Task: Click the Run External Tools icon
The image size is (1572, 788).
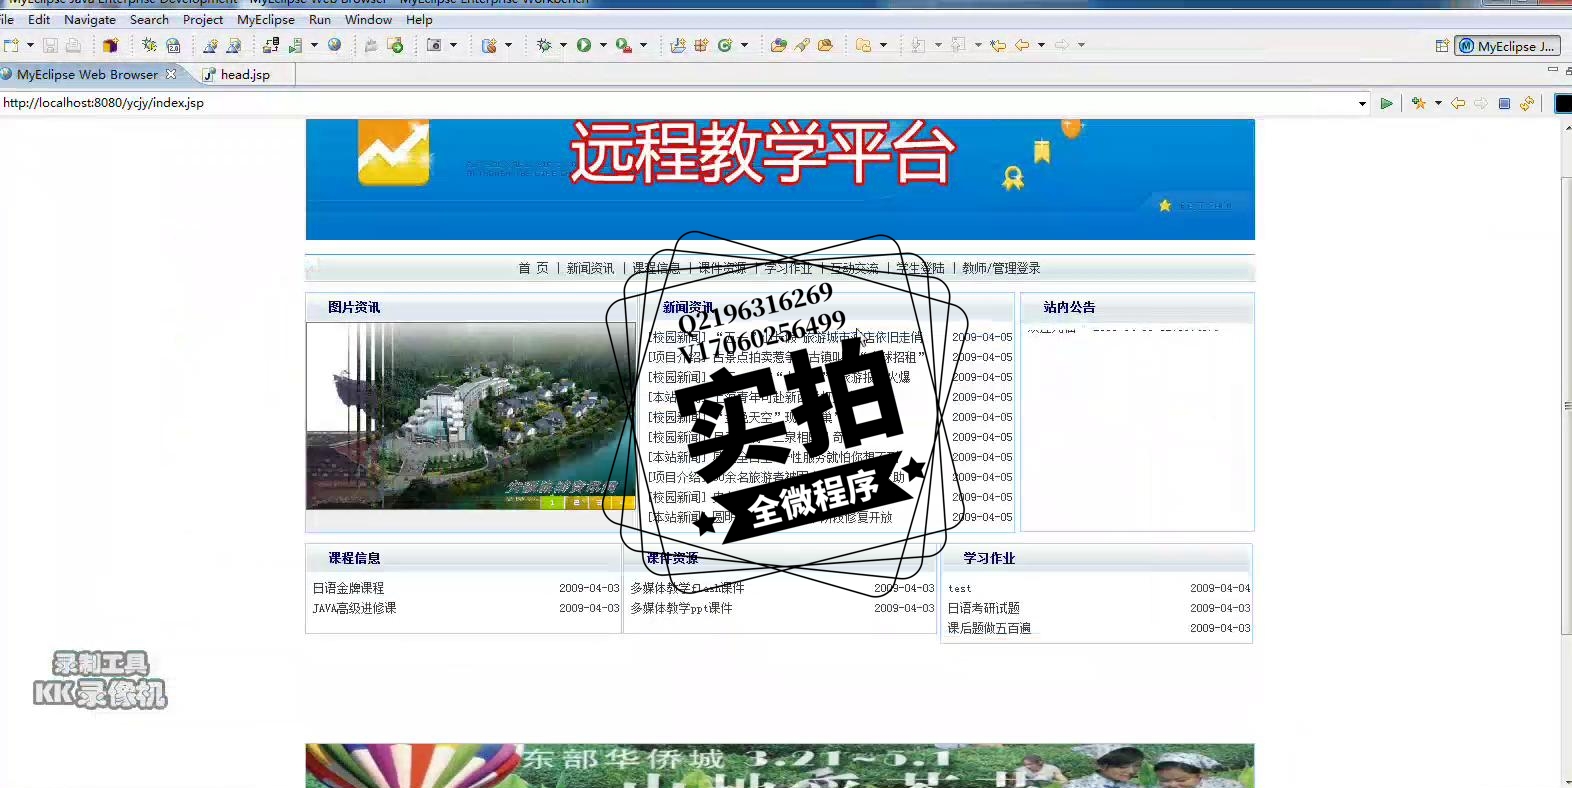Action: pyautogui.click(x=624, y=45)
